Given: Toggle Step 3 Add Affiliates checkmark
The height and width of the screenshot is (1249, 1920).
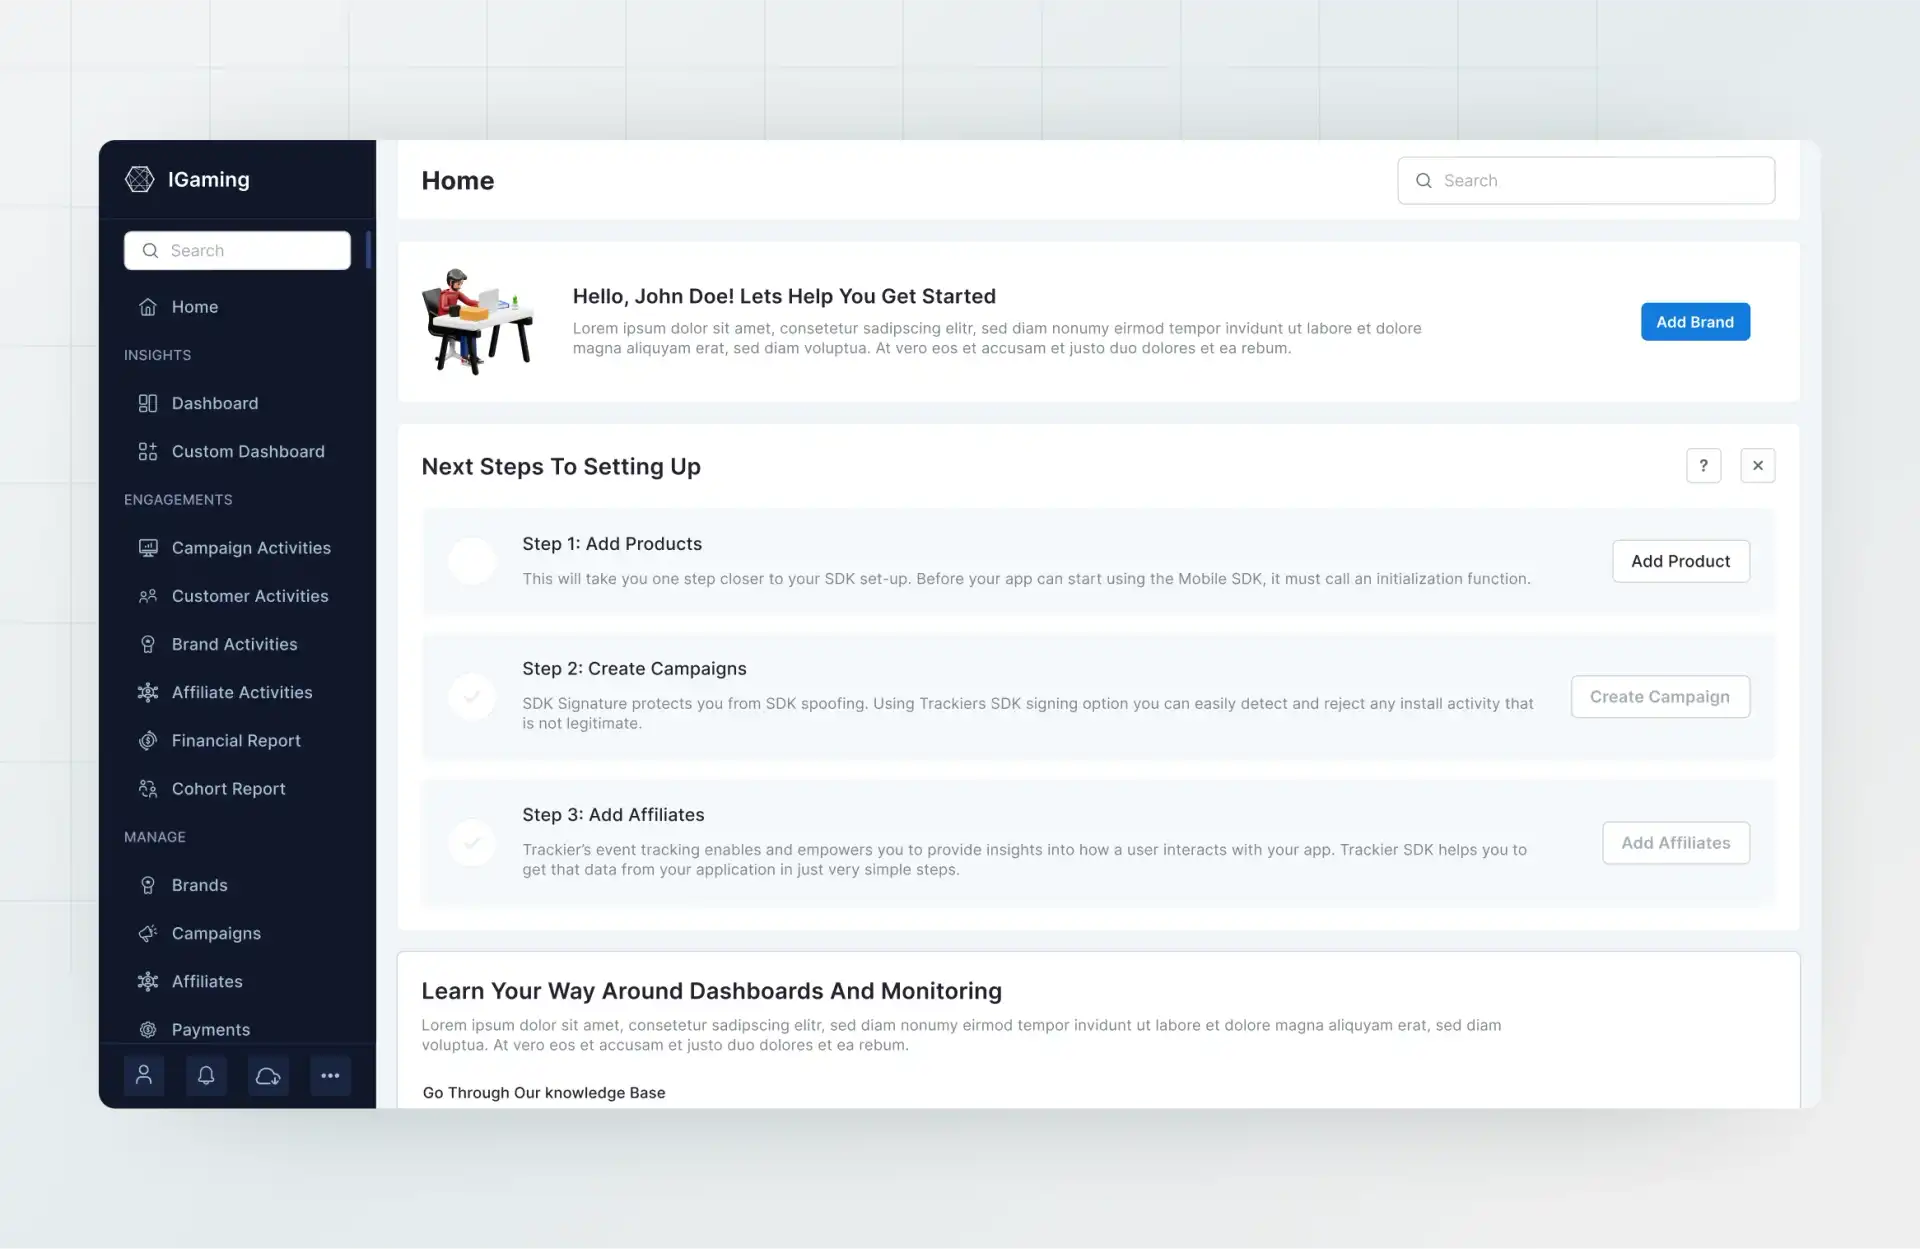Looking at the screenshot, I should (x=472, y=841).
